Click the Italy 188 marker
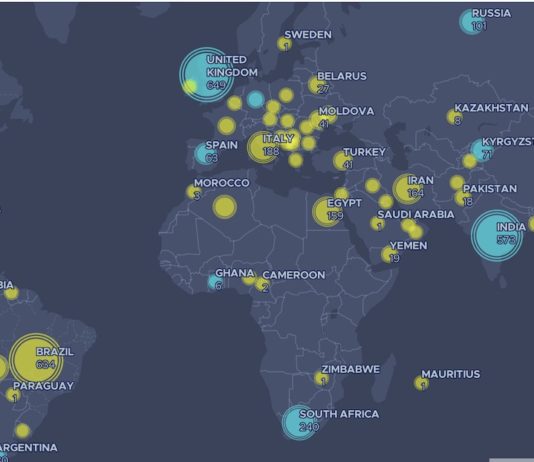Image resolution: width=534 pixels, height=462 pixels. coord(262,147)
